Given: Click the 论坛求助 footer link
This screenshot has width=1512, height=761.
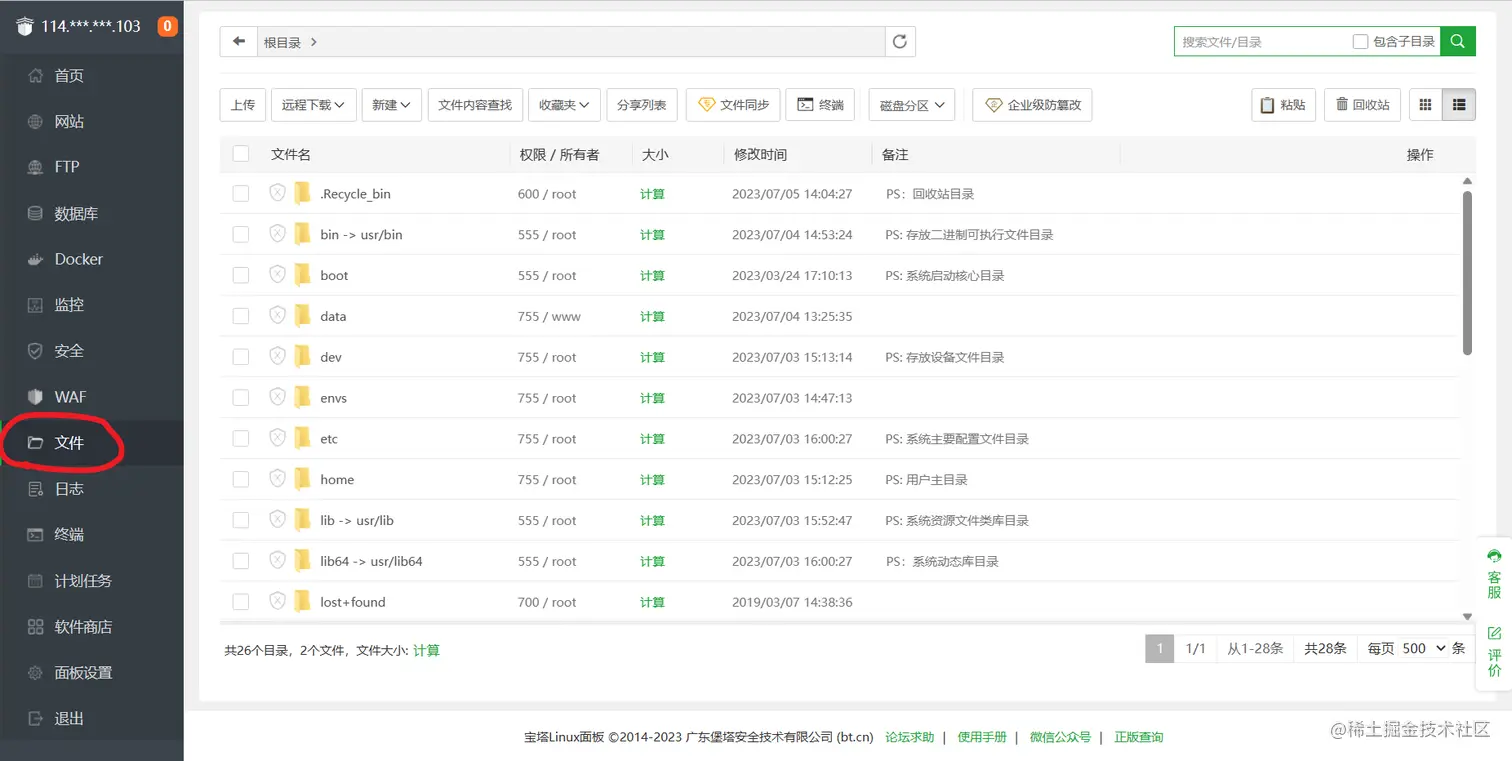Looking at the screenshot, I should pos(910,737).
